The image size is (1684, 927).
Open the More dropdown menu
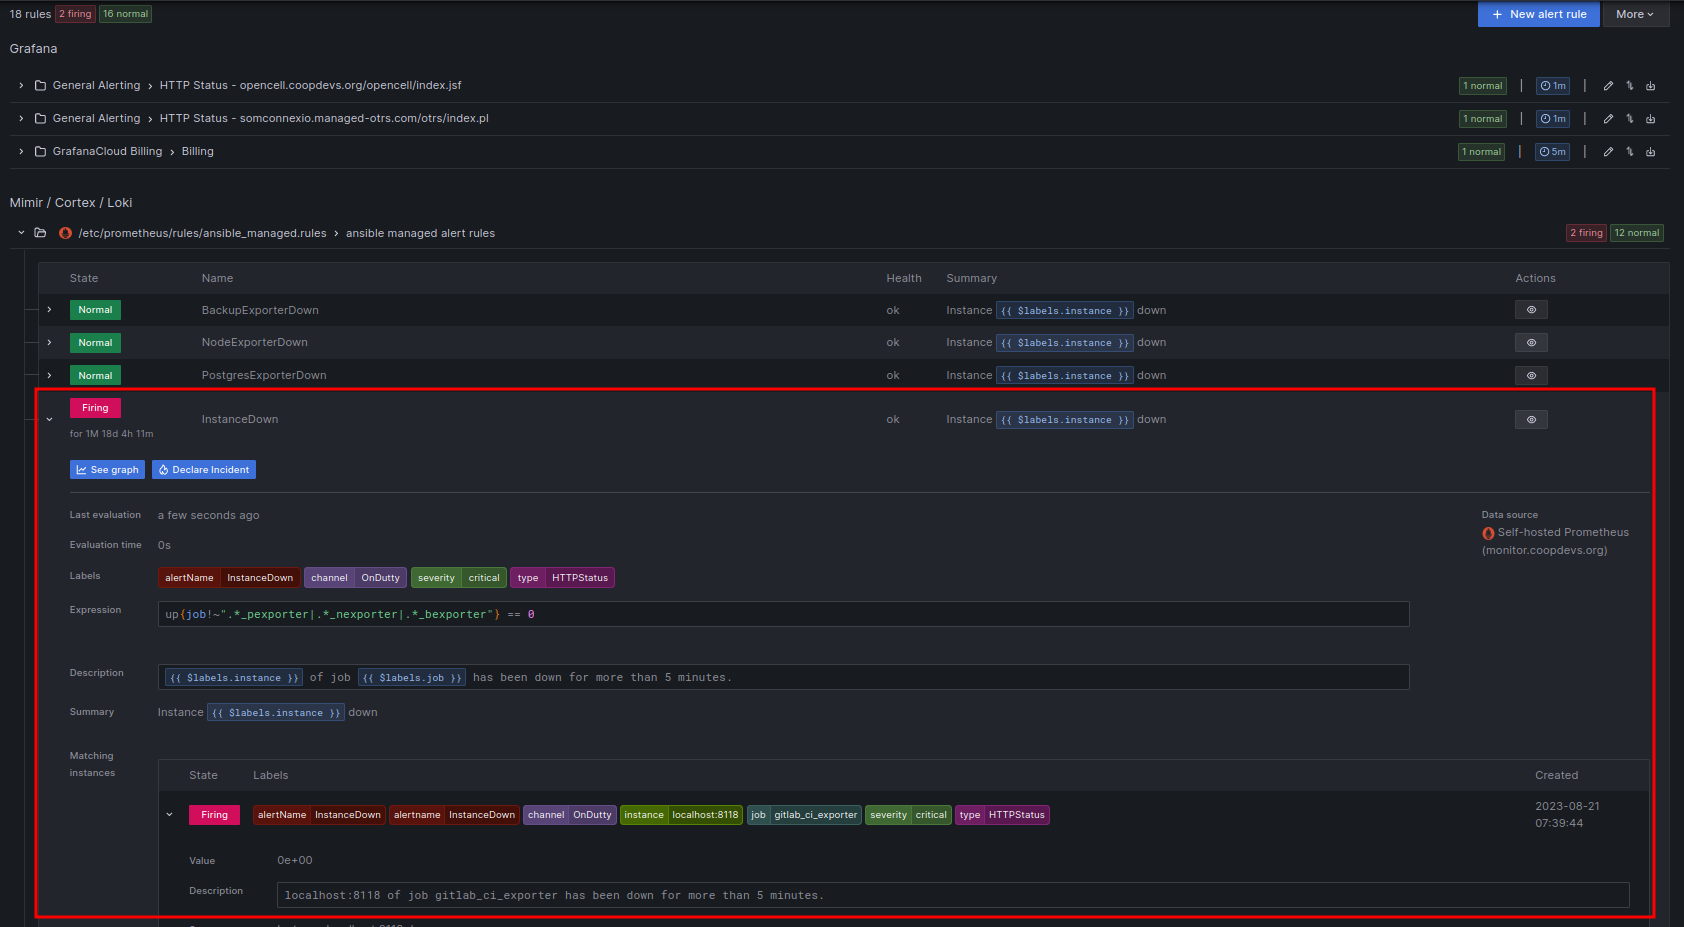pos(1635,14)
